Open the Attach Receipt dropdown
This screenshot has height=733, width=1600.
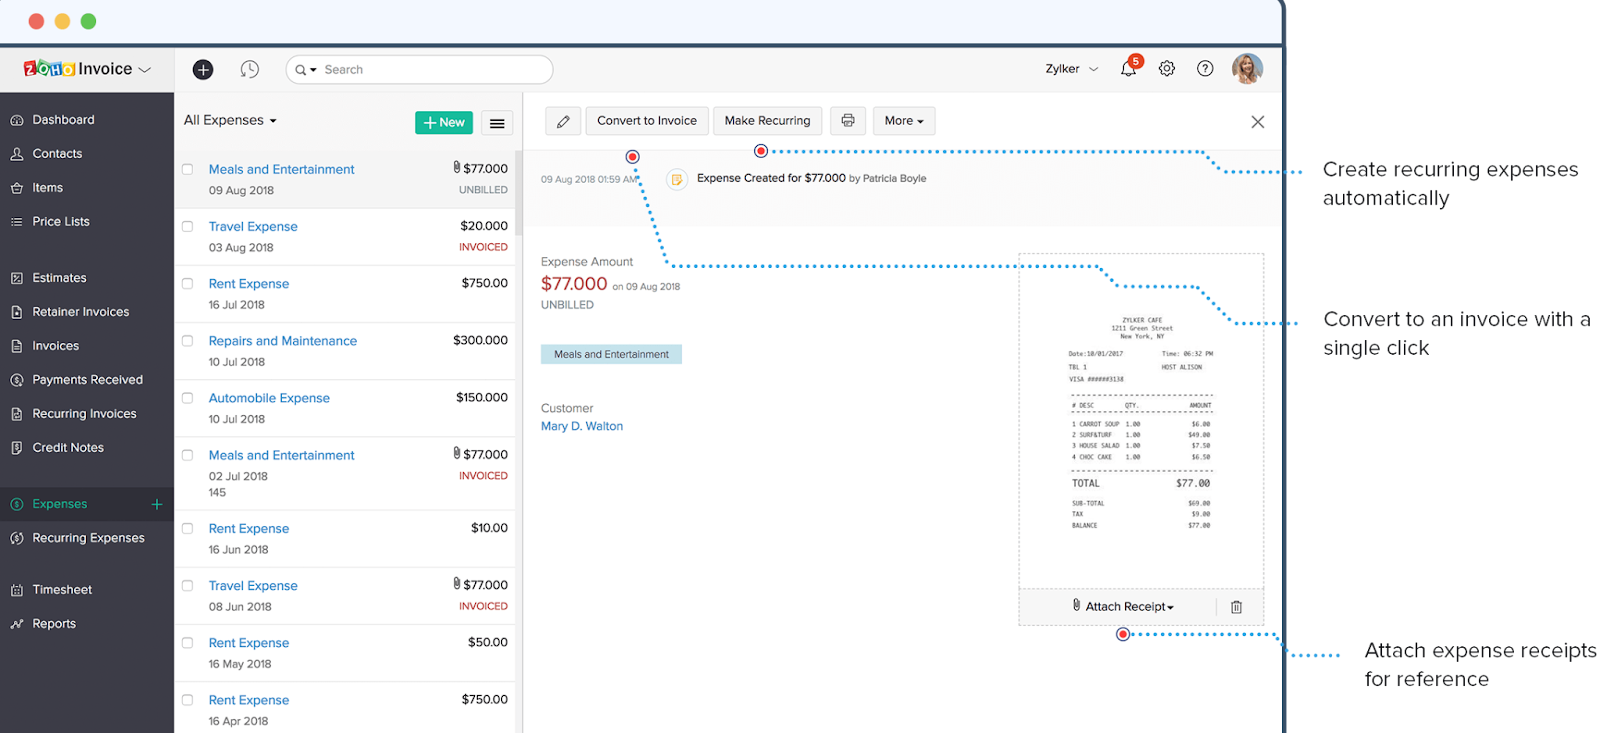pyautogui.click(x=1123, y=606)
